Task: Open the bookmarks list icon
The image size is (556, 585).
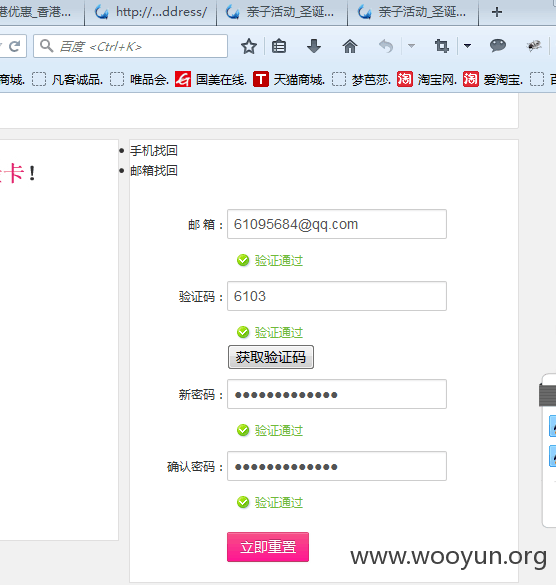Action: tap(279, 46)
